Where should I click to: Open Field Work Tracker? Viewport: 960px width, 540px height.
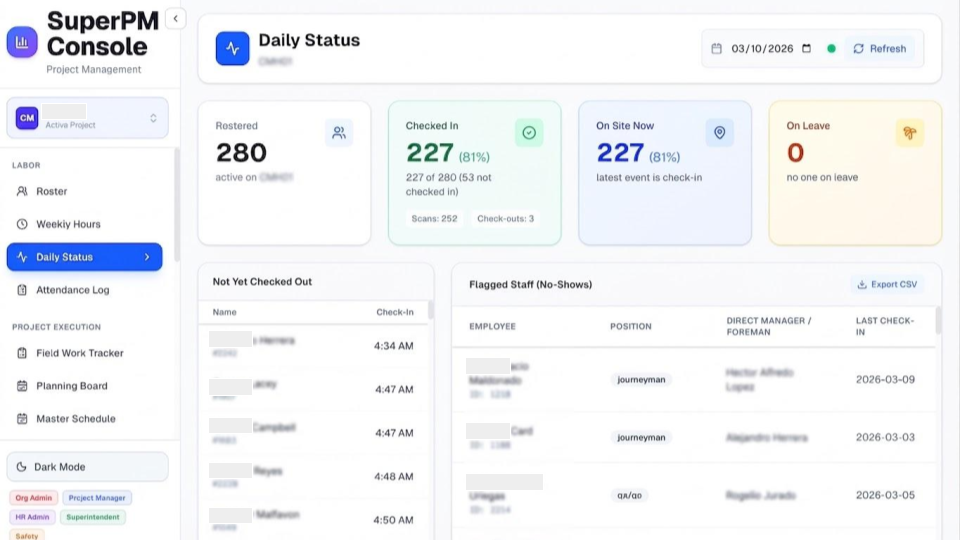(x=84, y=353)
